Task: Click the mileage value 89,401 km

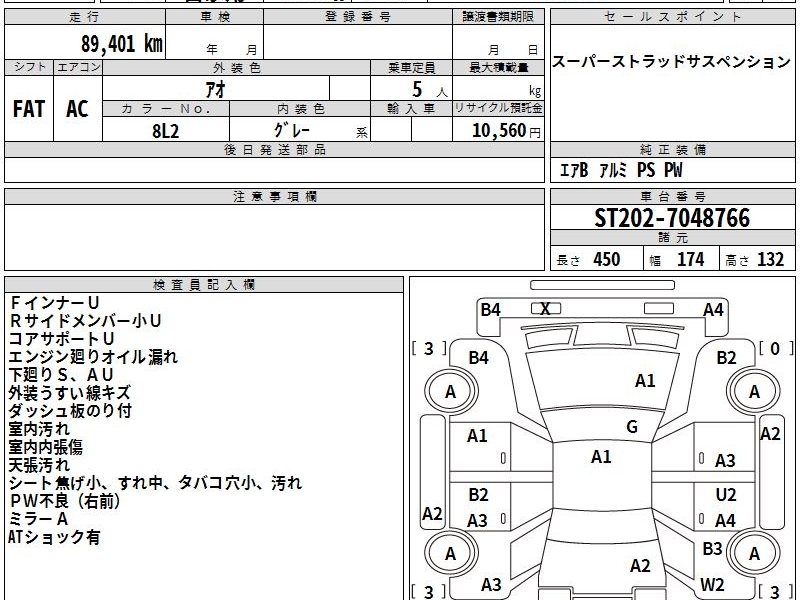Action: (x=122, y=43)
